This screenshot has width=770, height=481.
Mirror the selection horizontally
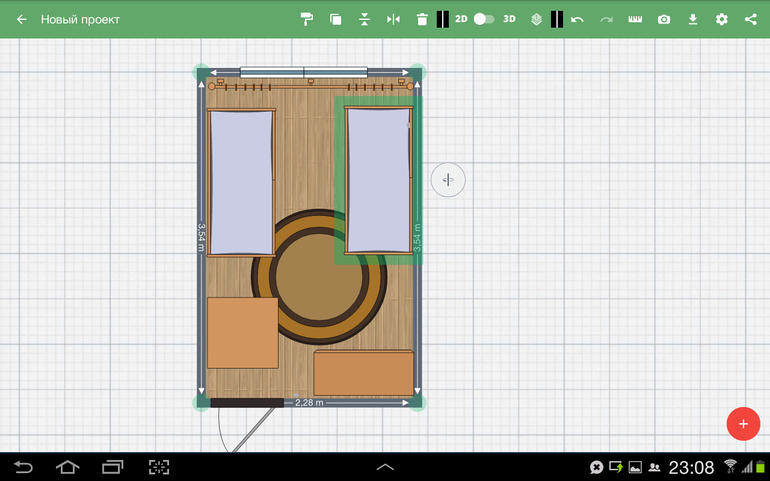(x=393, y=19)
